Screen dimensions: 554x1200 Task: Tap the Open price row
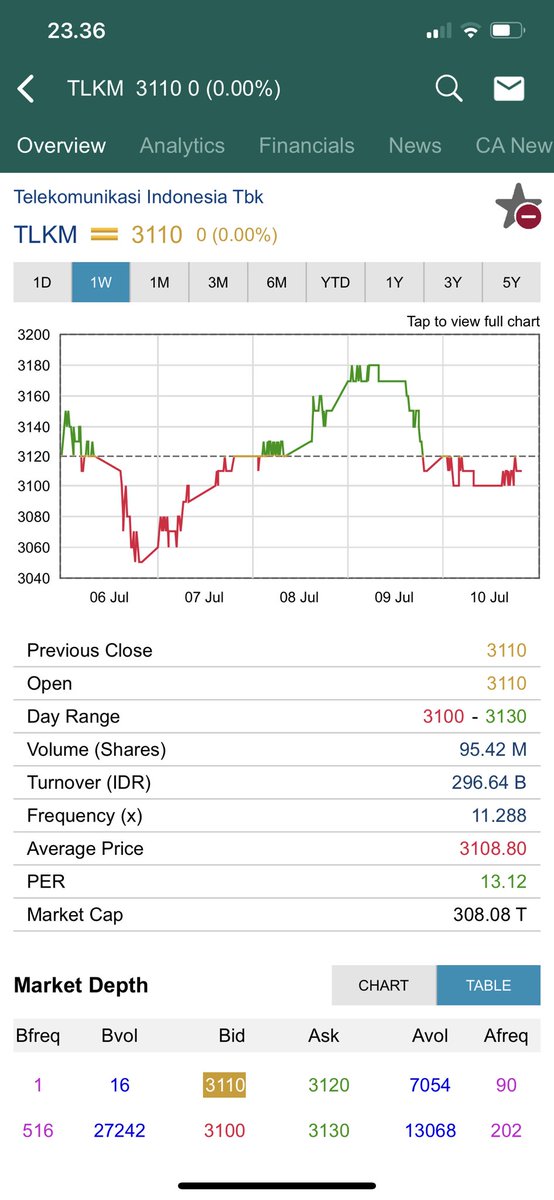point(277,683)
